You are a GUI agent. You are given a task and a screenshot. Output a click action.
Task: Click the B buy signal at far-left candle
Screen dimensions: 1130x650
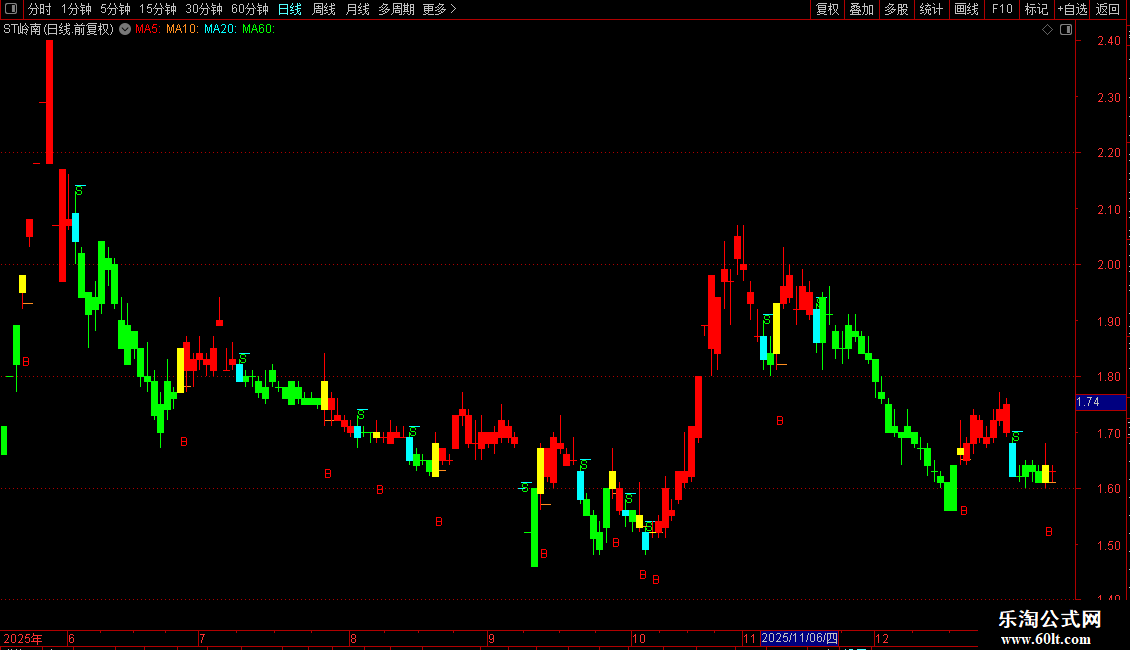point(26,362)
